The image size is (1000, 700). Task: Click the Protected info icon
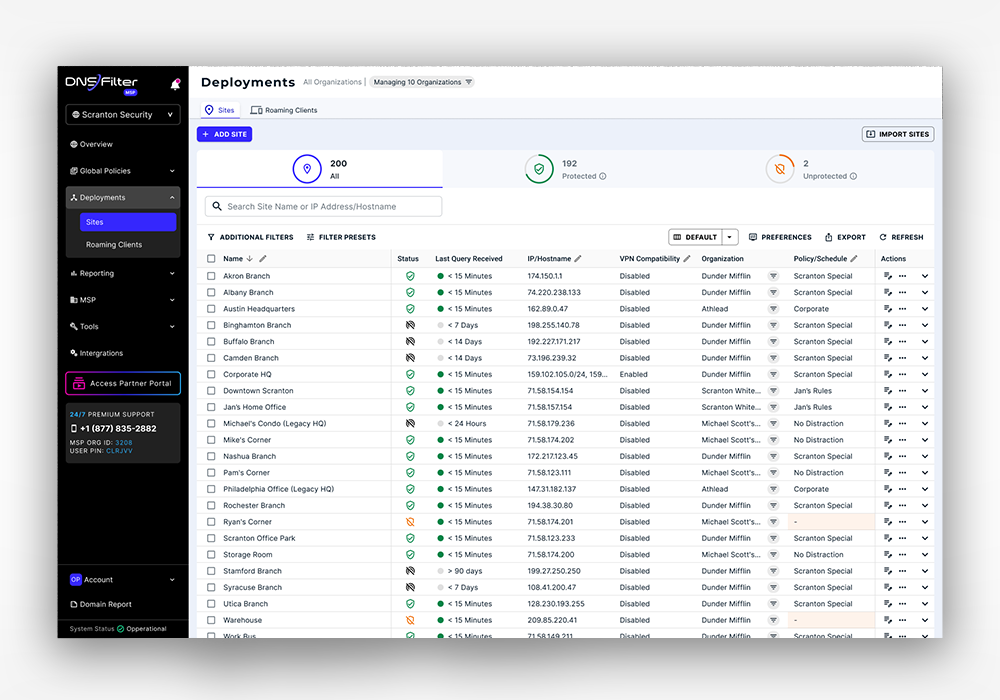(603, 177)
